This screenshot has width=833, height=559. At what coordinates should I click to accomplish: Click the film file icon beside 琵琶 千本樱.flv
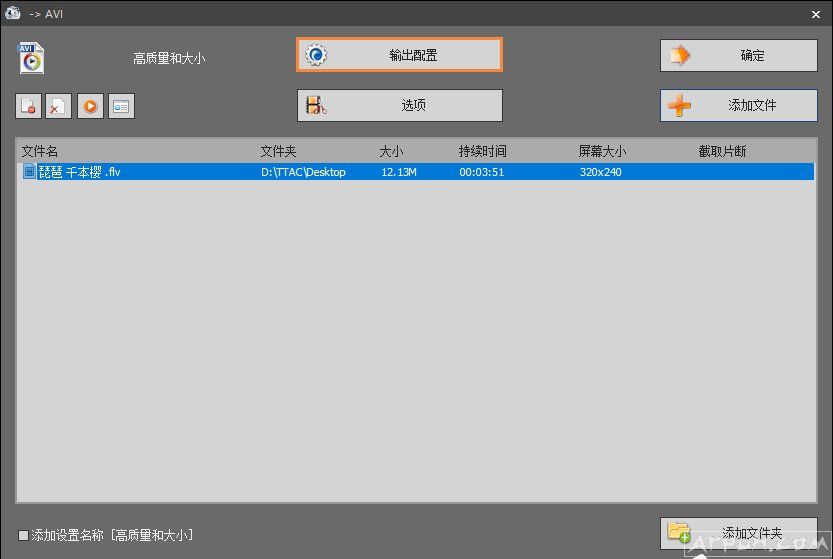30,172
